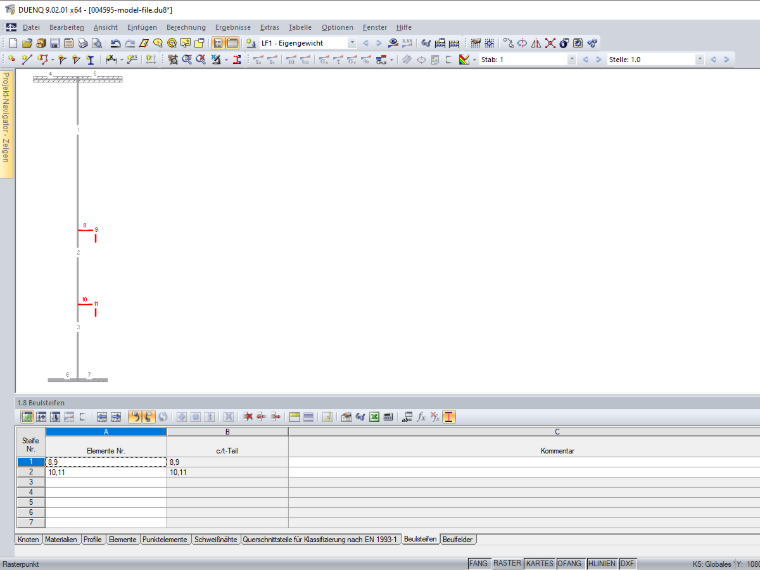Go to next load case with right arrow

pos(379,43)
